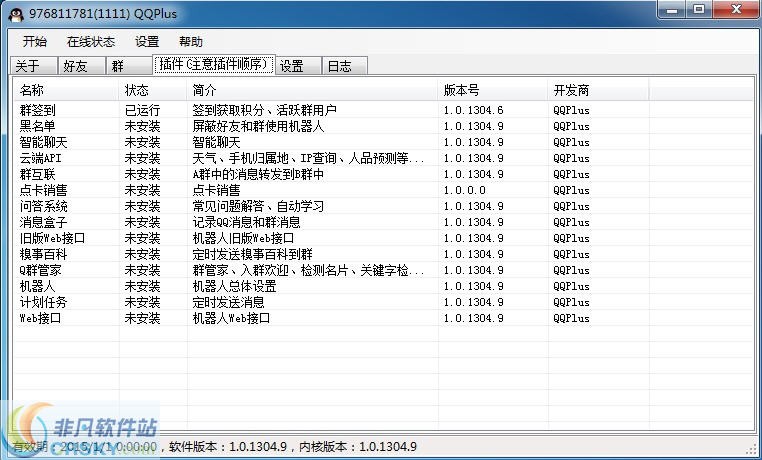Click 未安装 status in 计划任务 row
The height and width of the screenshot is (460, 762).
(x=142, y=303)
